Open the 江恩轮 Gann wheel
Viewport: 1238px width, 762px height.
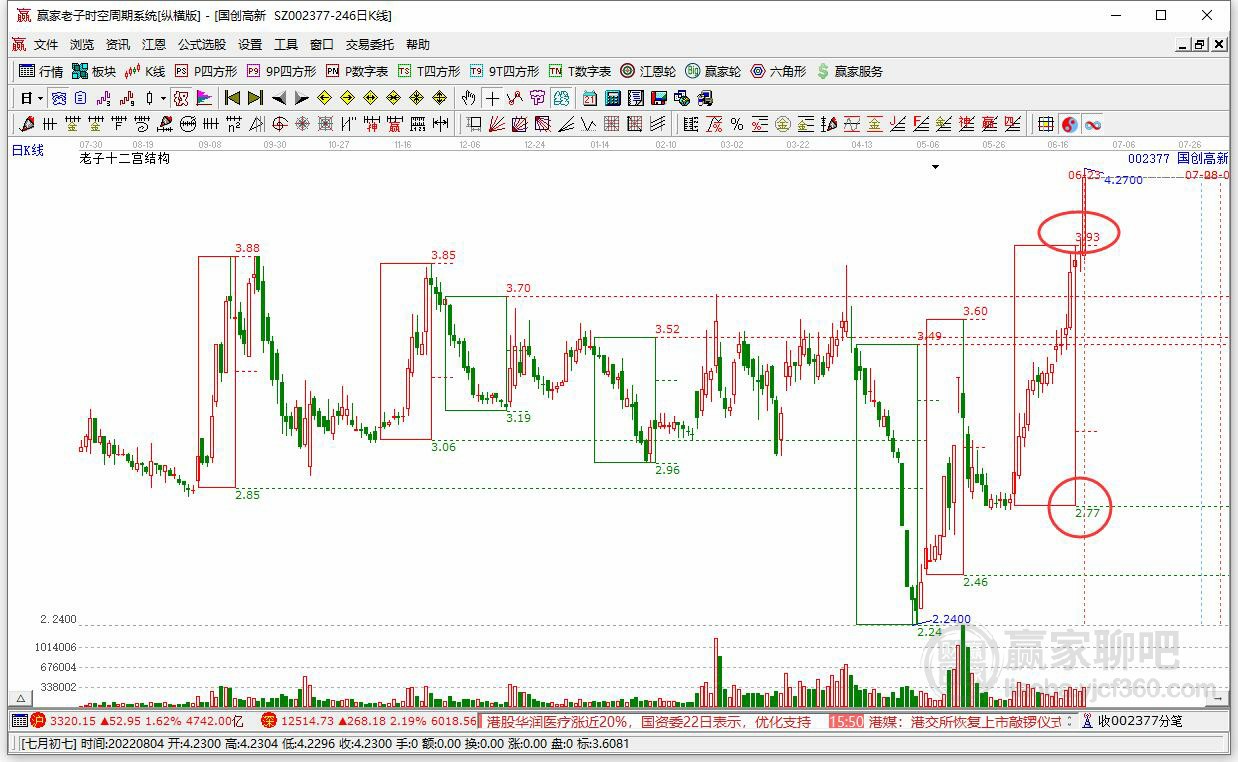(648, 71)
